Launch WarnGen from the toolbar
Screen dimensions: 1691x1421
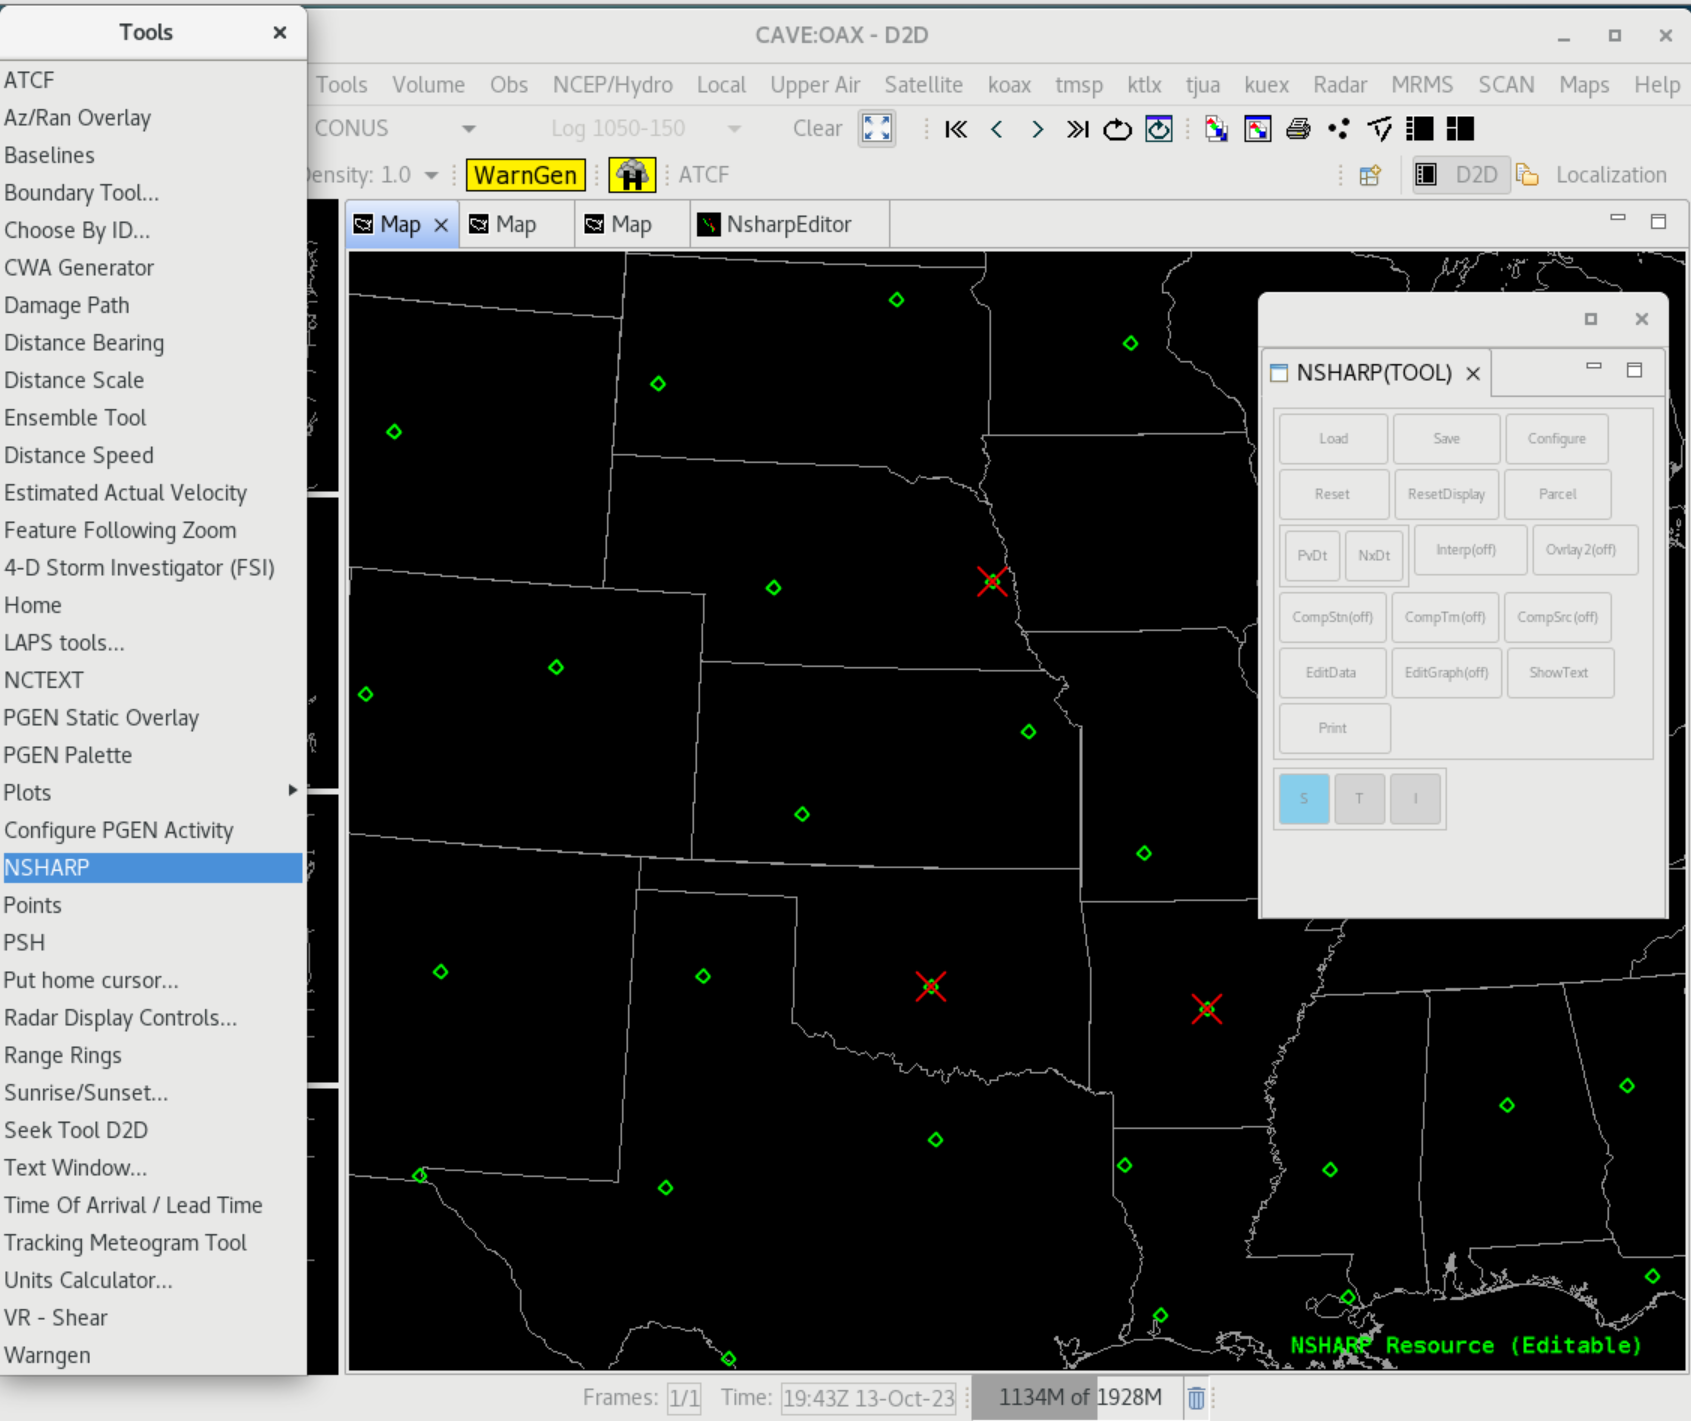526,175
